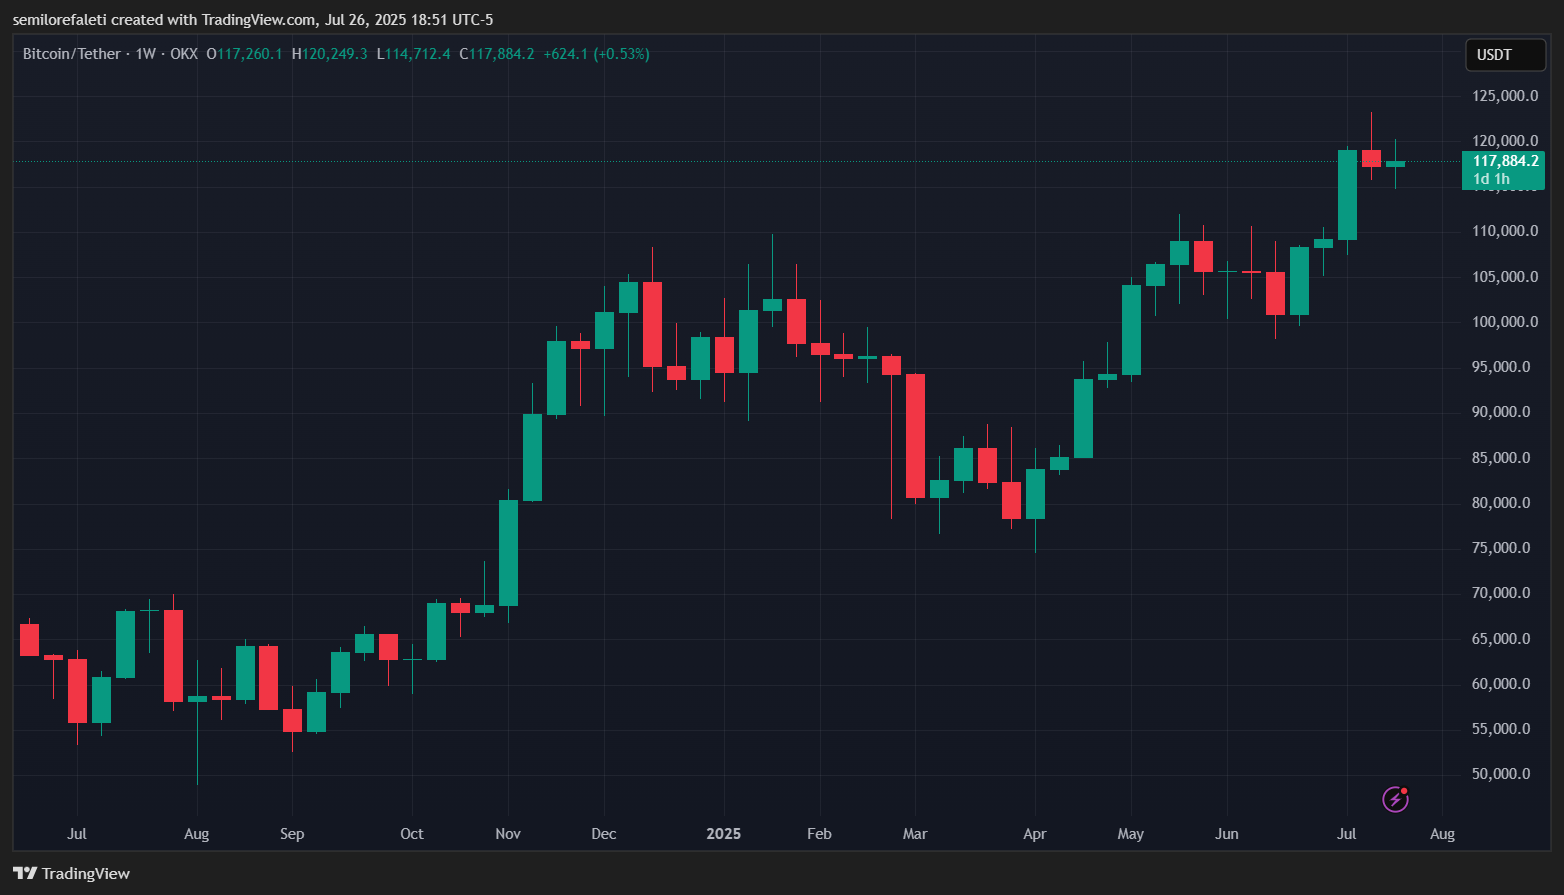Click the 95,000.0 price axis label

coord(1501,367)
